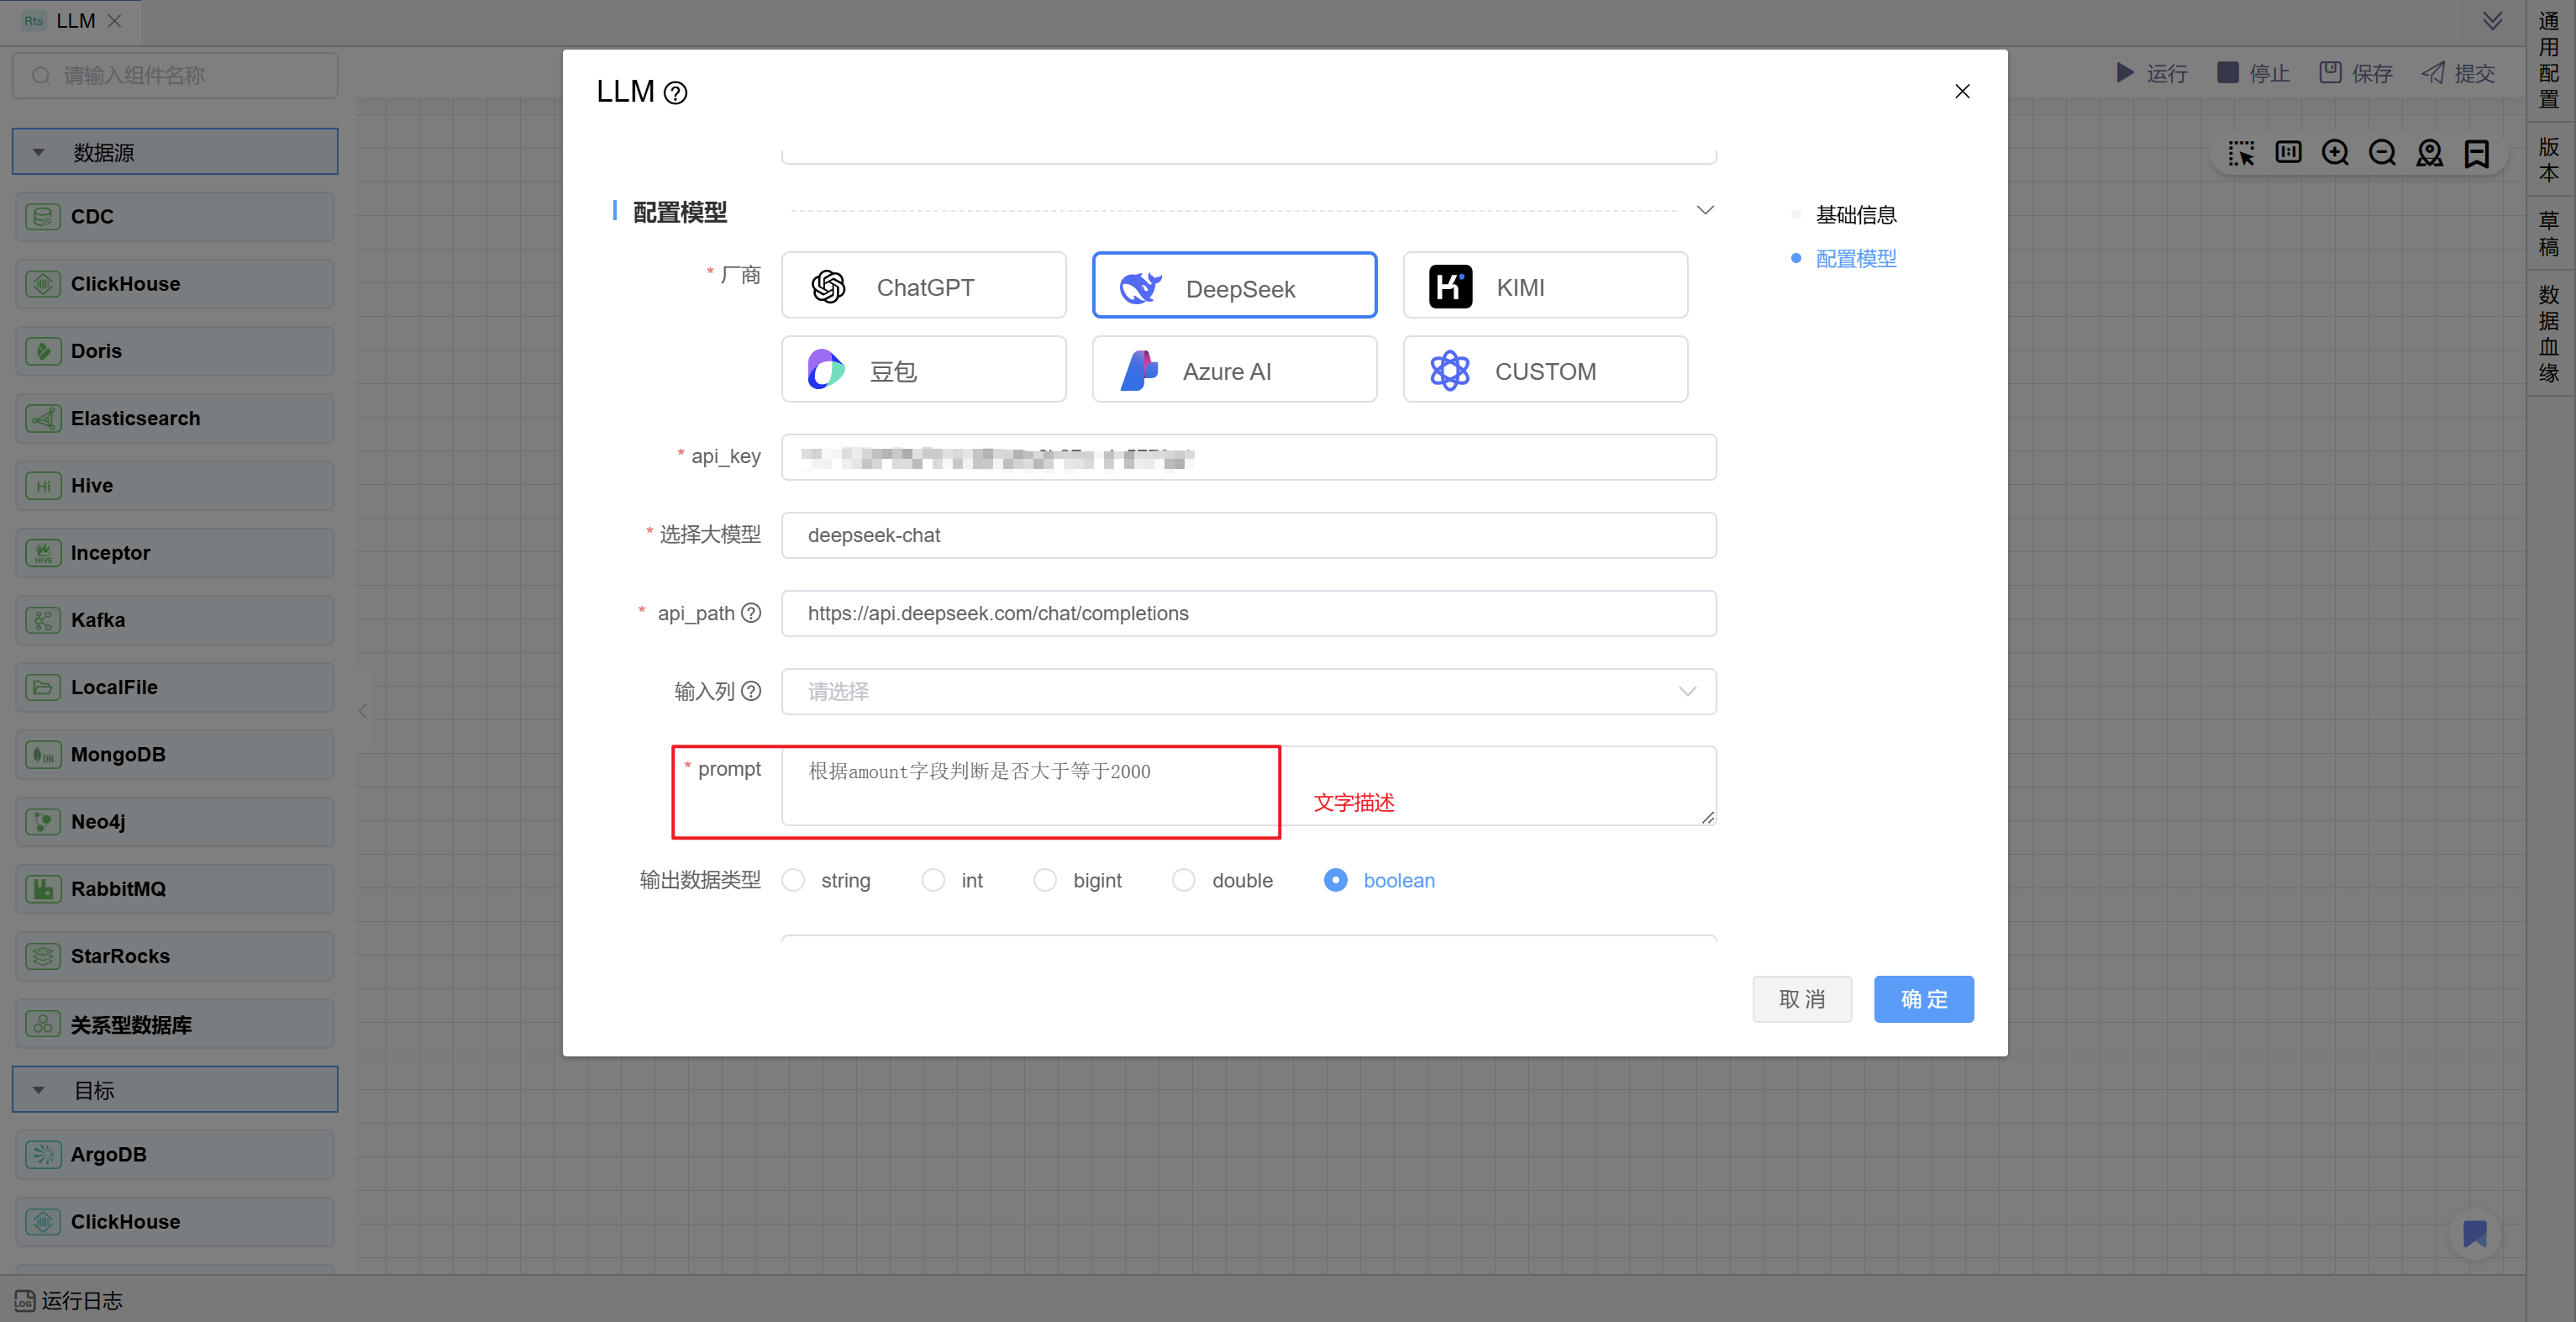
Task: Collapse the 数据源 category in sidebar
Action: (39, 152)
